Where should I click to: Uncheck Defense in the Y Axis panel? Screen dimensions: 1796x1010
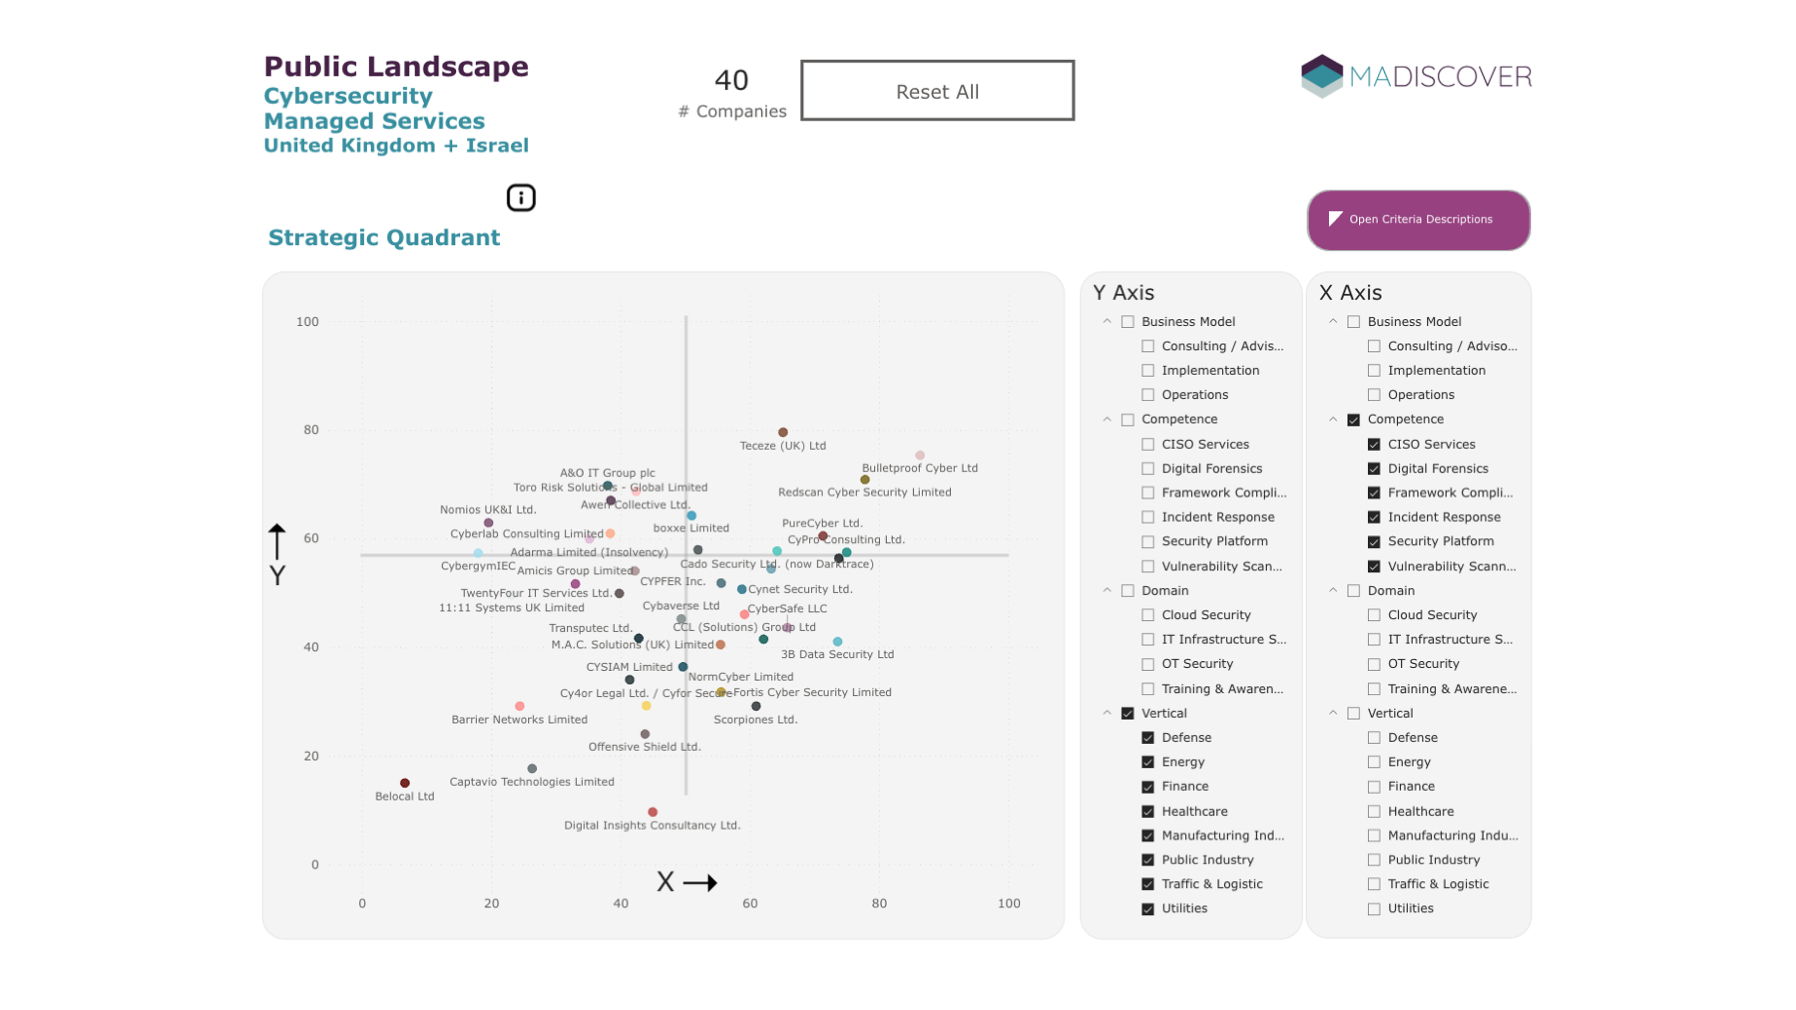pos(1148,738)
